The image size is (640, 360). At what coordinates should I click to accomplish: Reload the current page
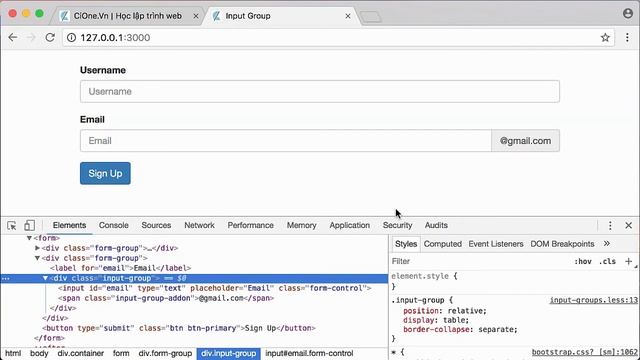(50, 38)
